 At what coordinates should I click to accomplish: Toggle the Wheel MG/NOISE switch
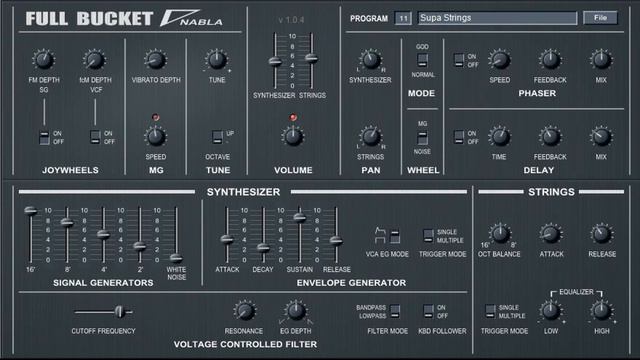click(x=422, y=138)
